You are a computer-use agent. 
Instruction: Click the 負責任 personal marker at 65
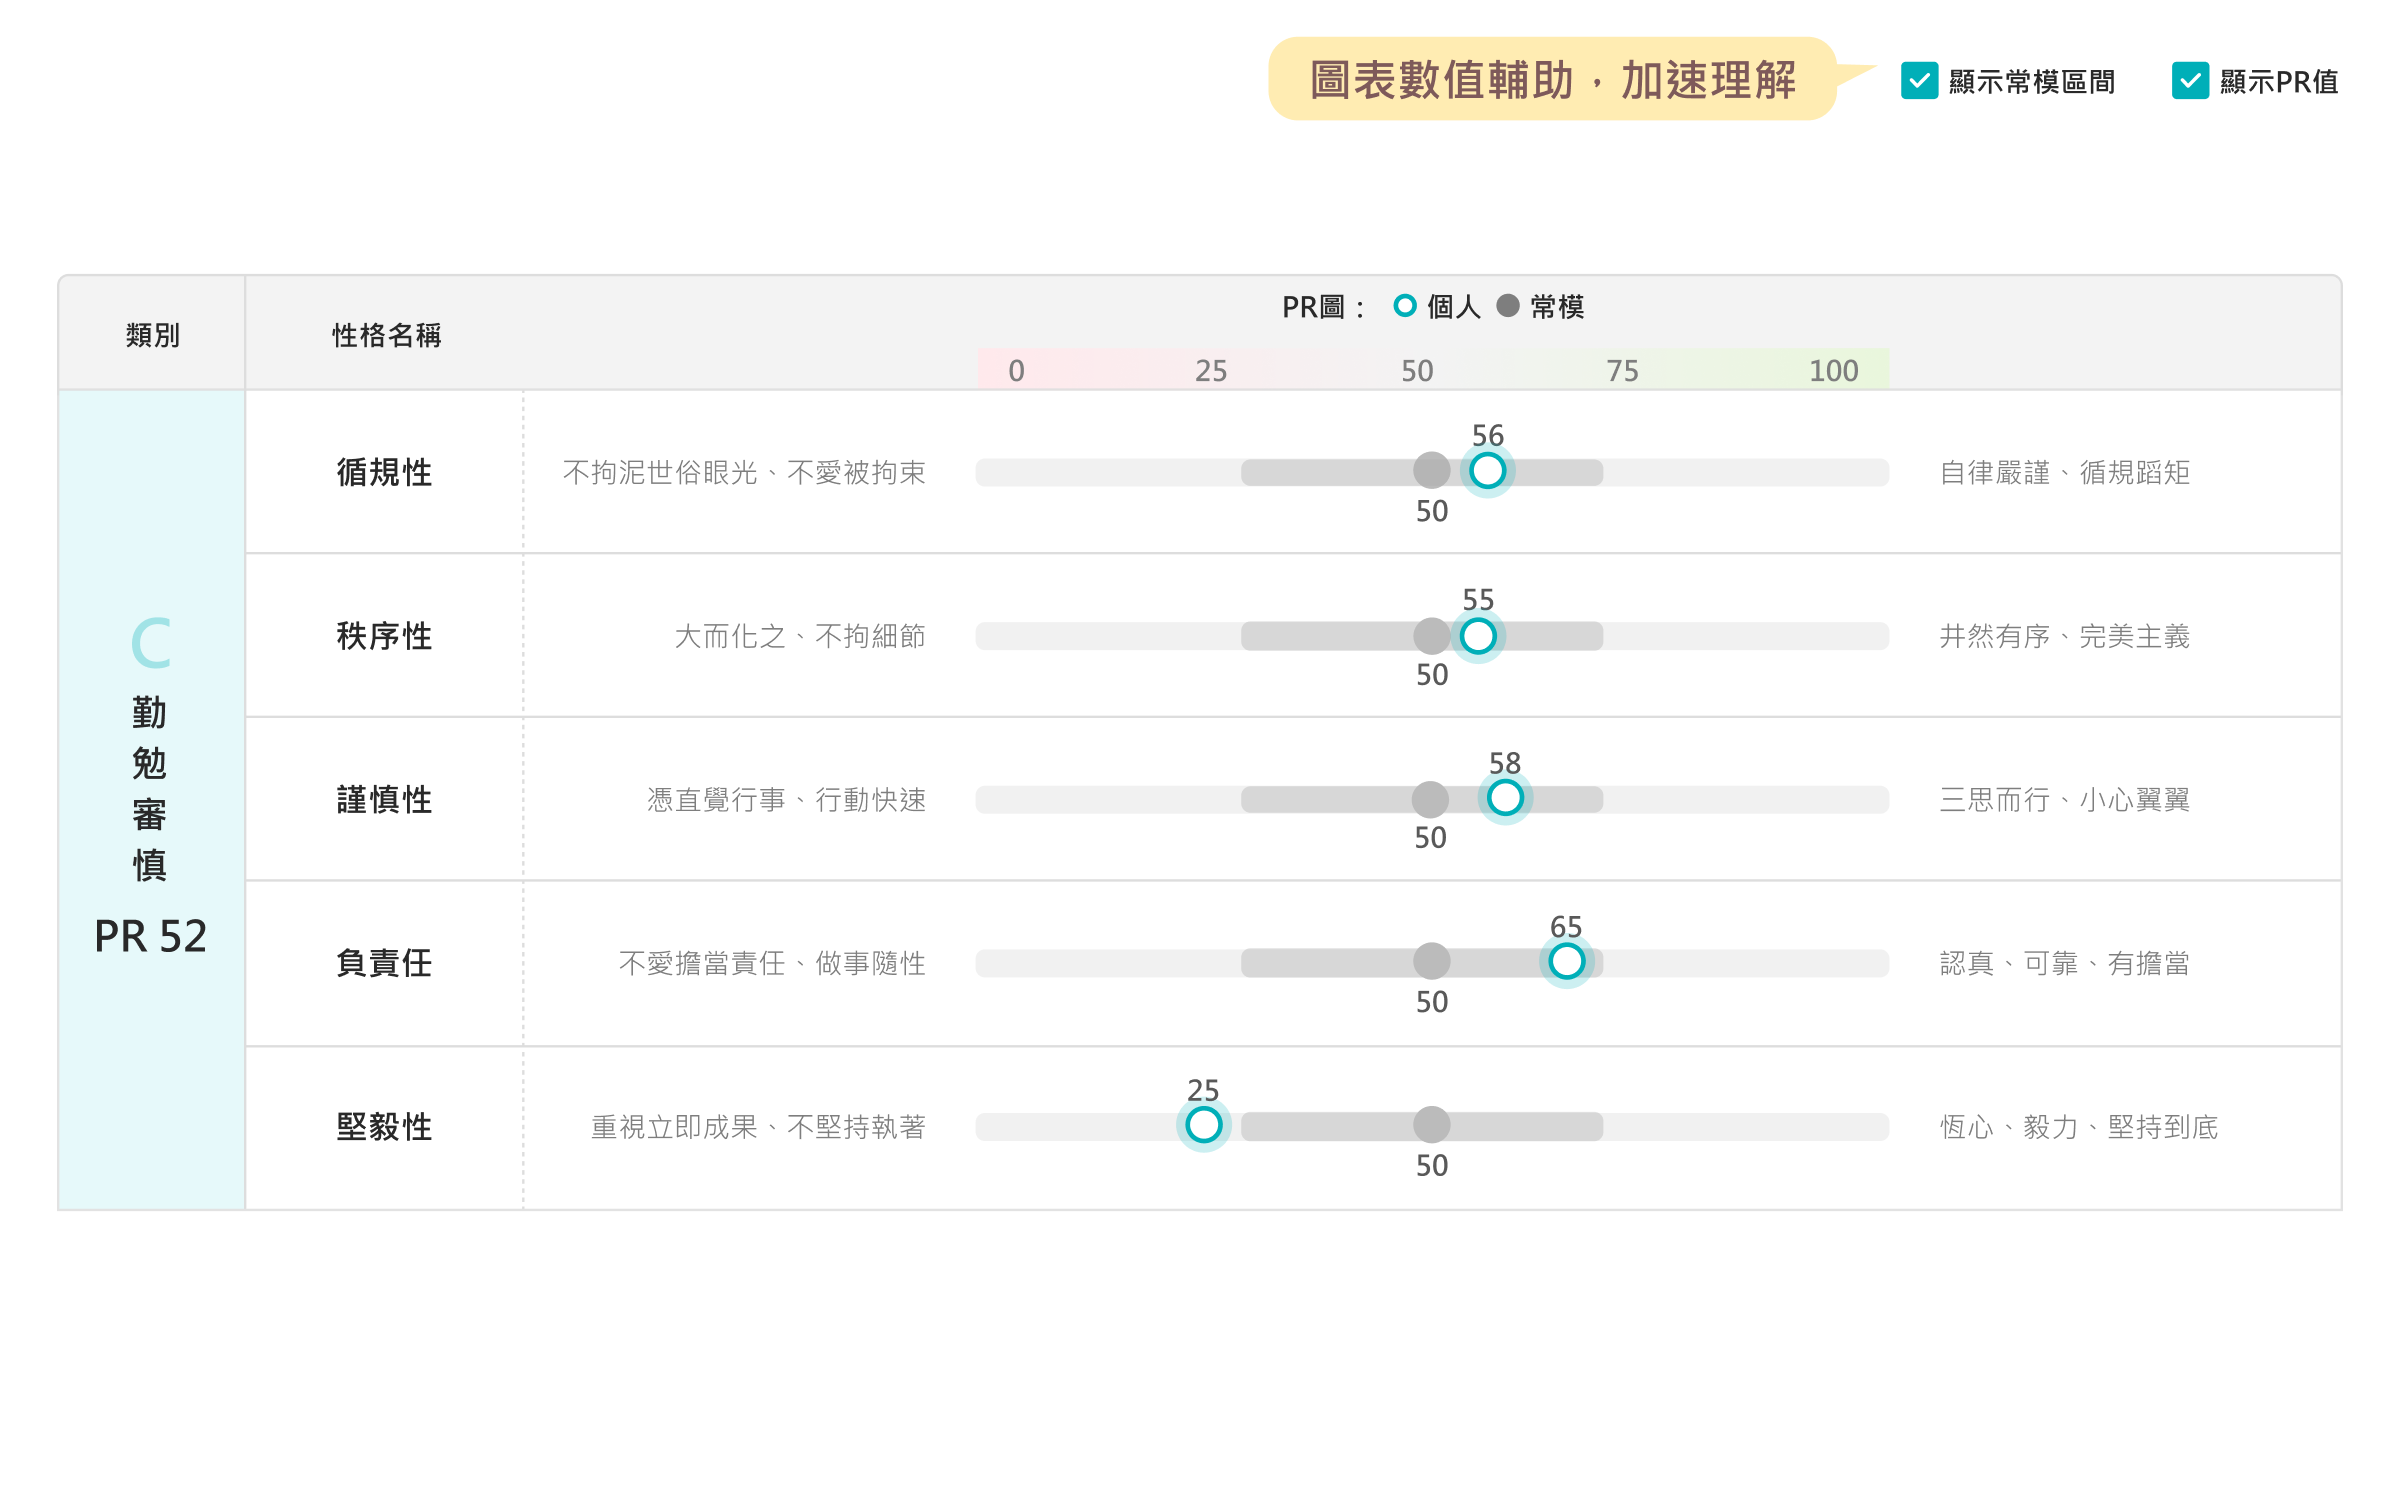click(x=1566, y=961)
